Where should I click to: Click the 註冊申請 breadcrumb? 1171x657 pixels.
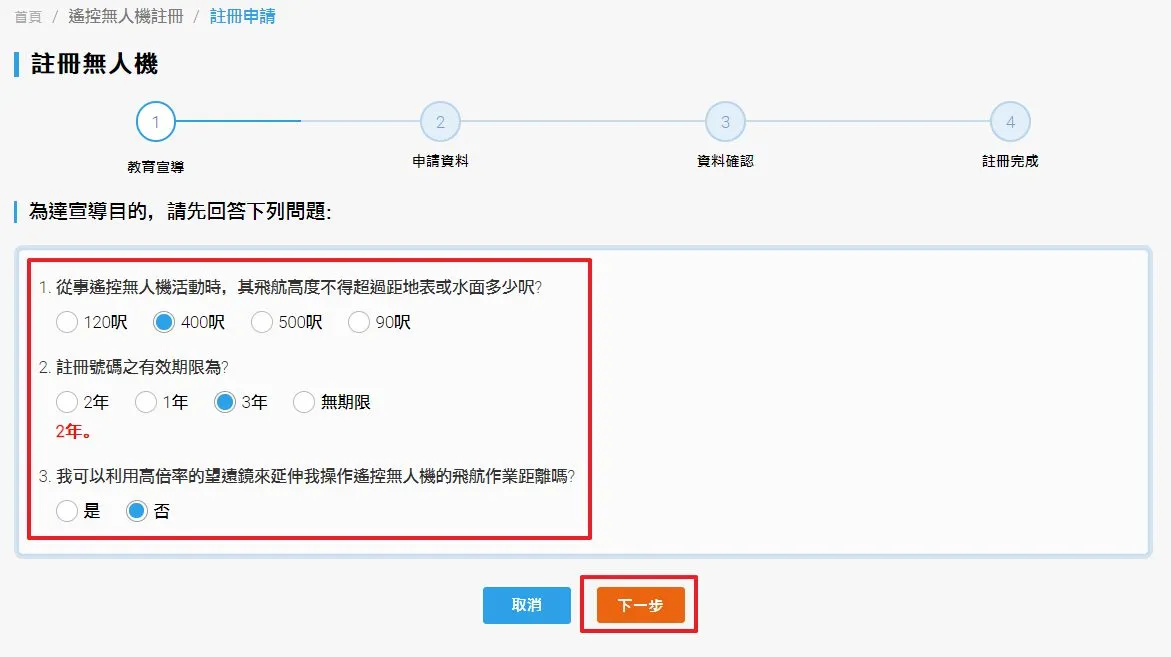242,16
